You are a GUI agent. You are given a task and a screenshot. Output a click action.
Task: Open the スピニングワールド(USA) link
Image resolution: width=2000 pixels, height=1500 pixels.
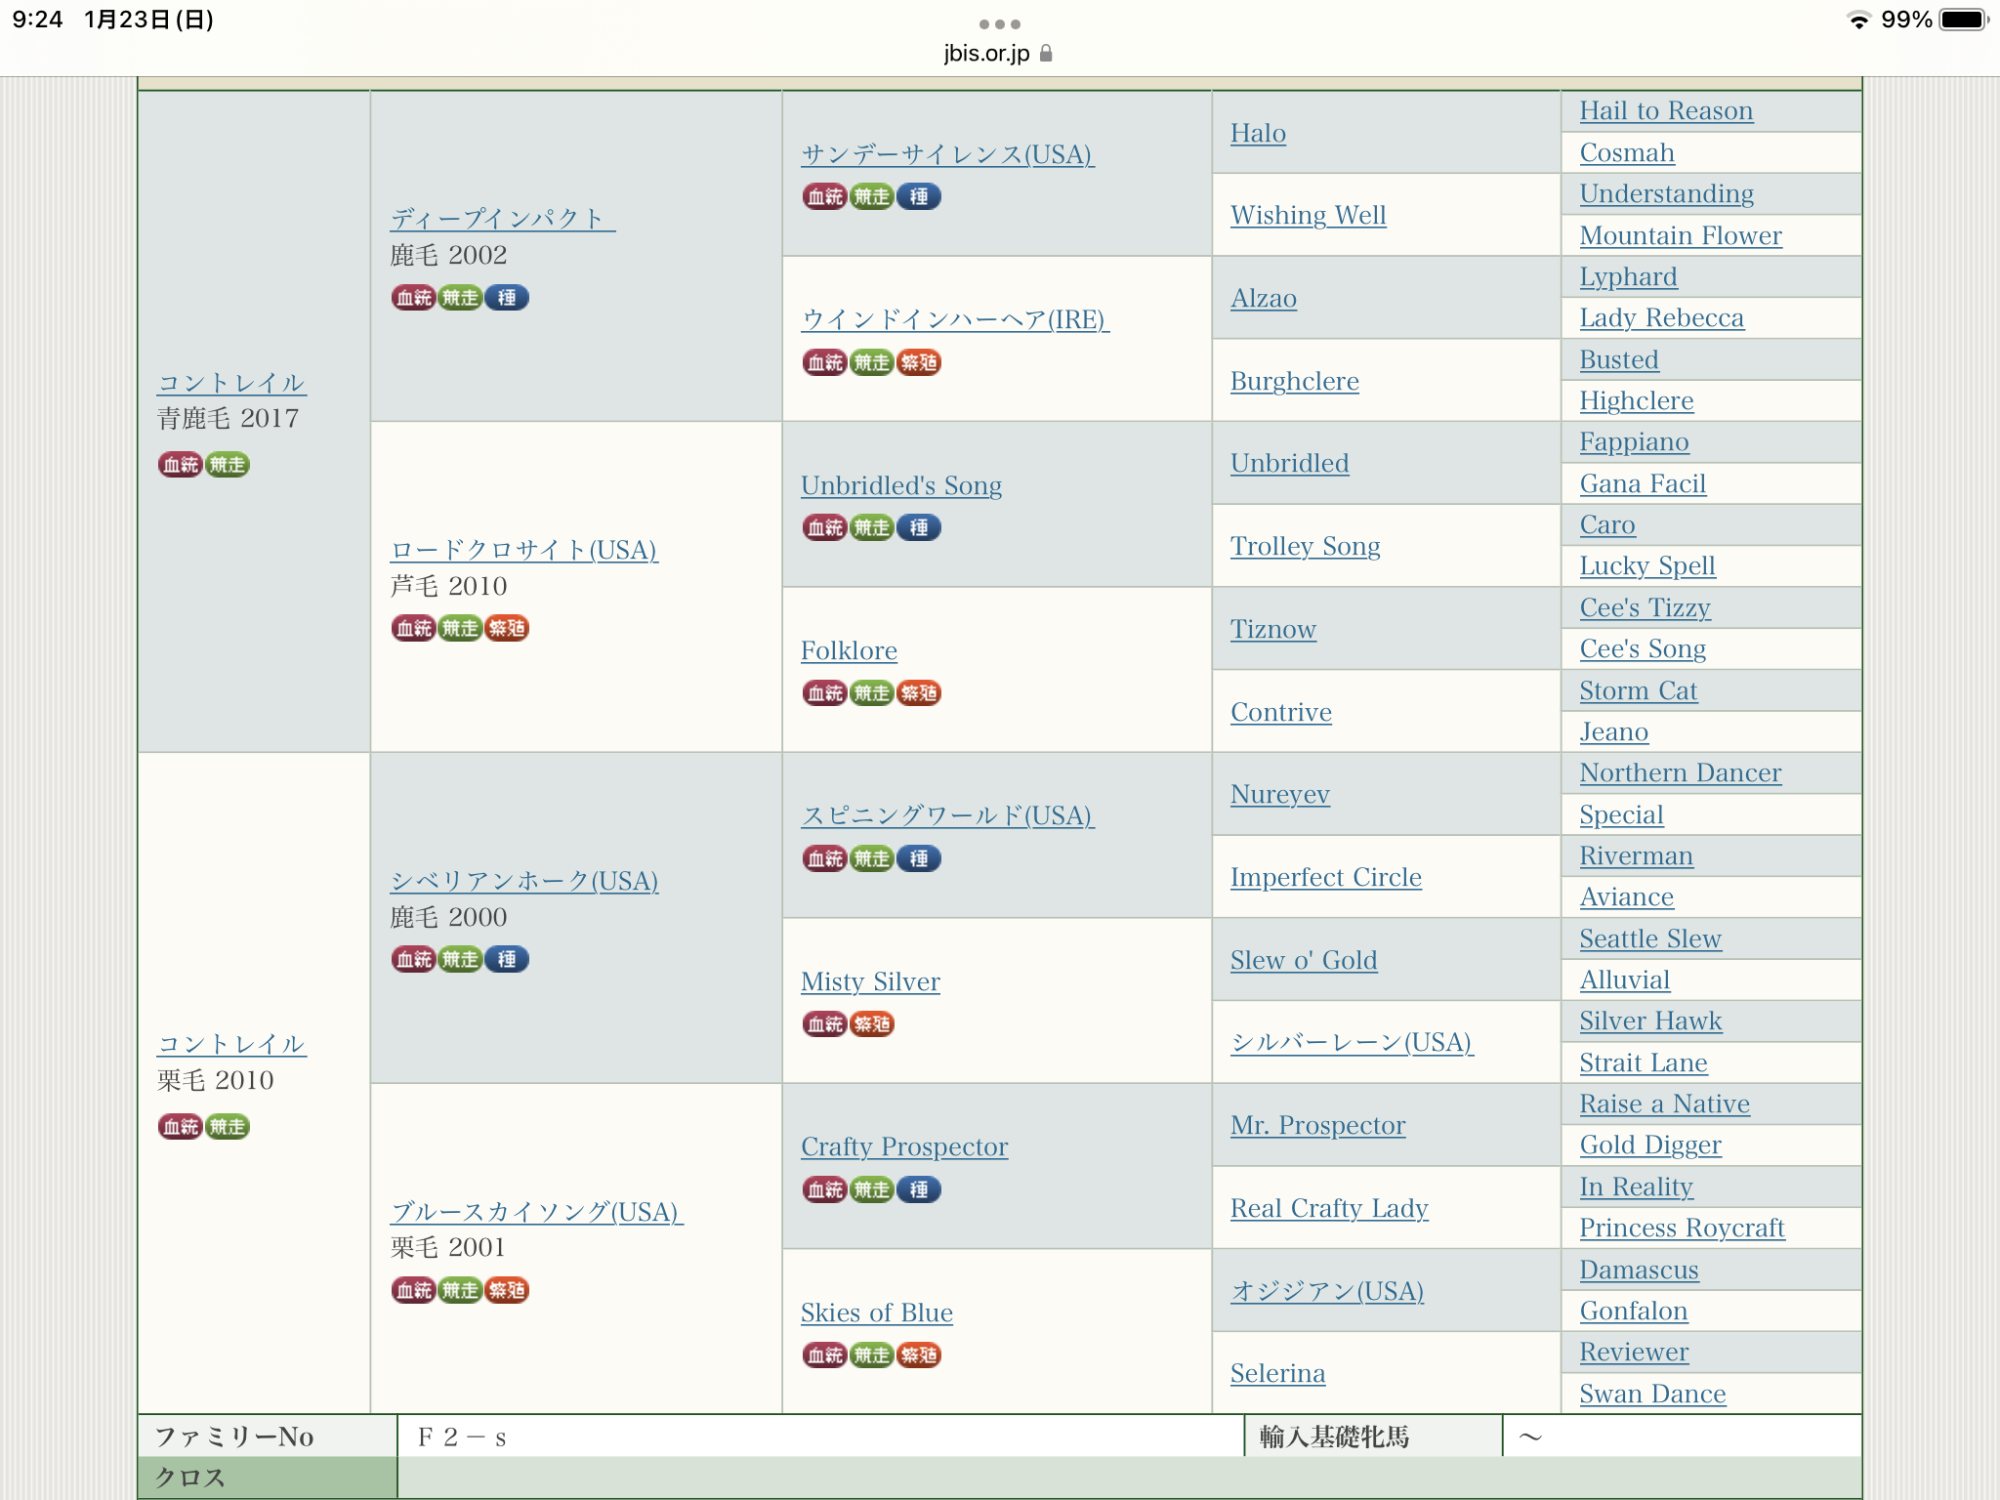pyautogui.click(x=947, y=816)
